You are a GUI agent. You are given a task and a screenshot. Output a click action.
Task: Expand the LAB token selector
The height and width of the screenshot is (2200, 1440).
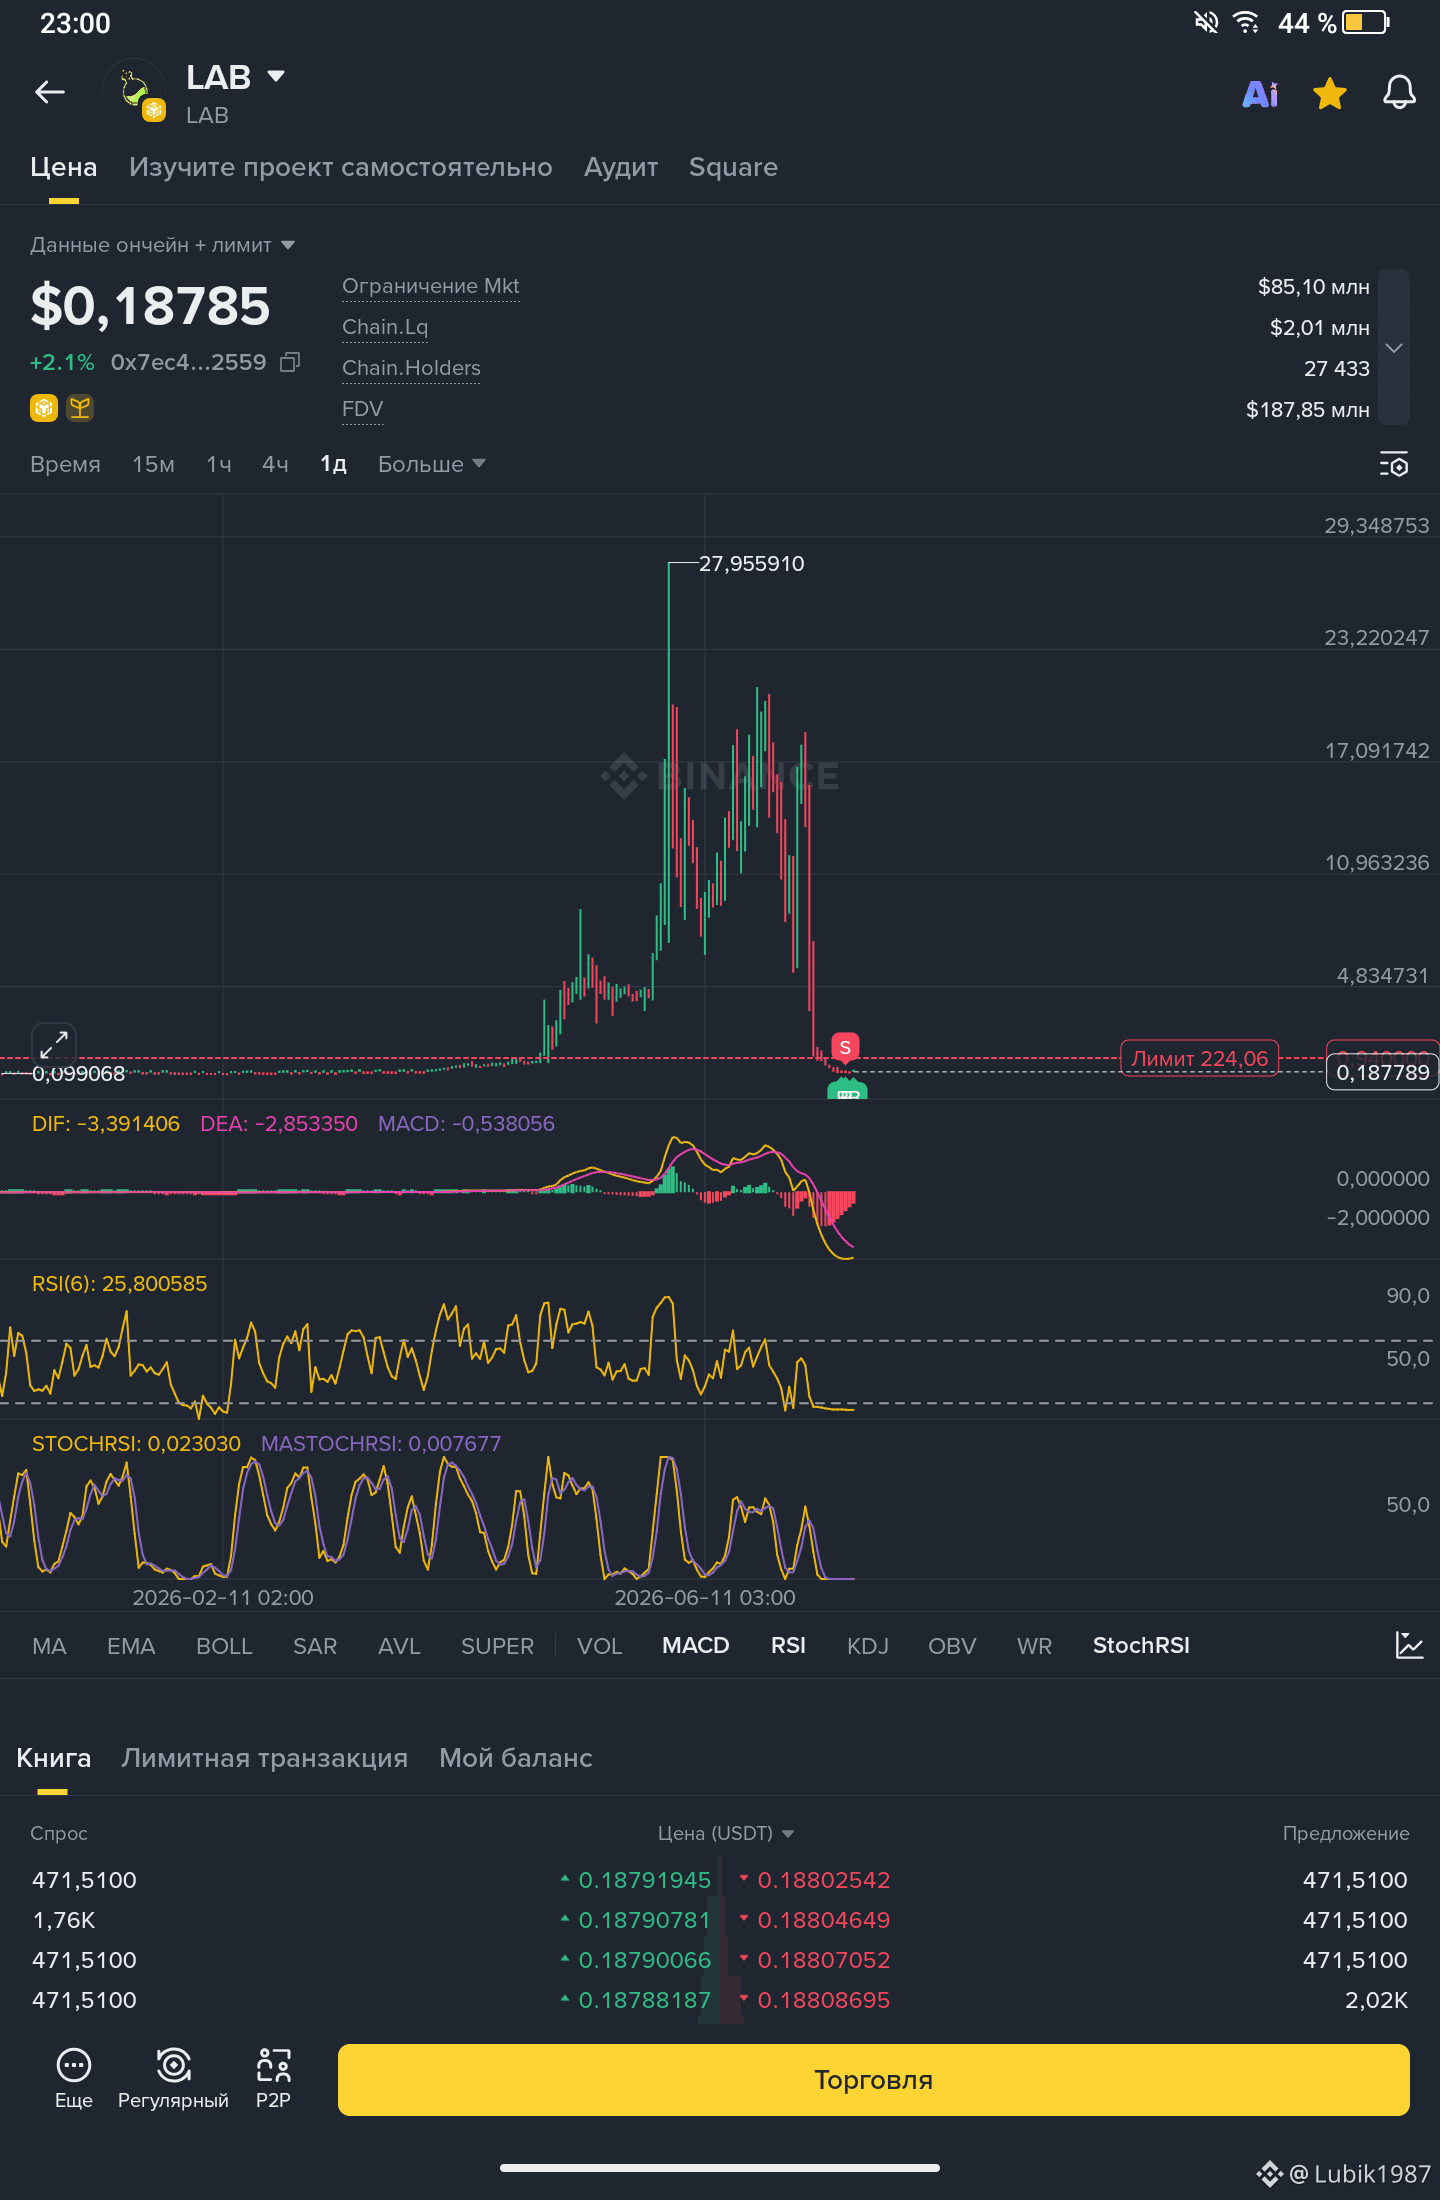[277, 76]
